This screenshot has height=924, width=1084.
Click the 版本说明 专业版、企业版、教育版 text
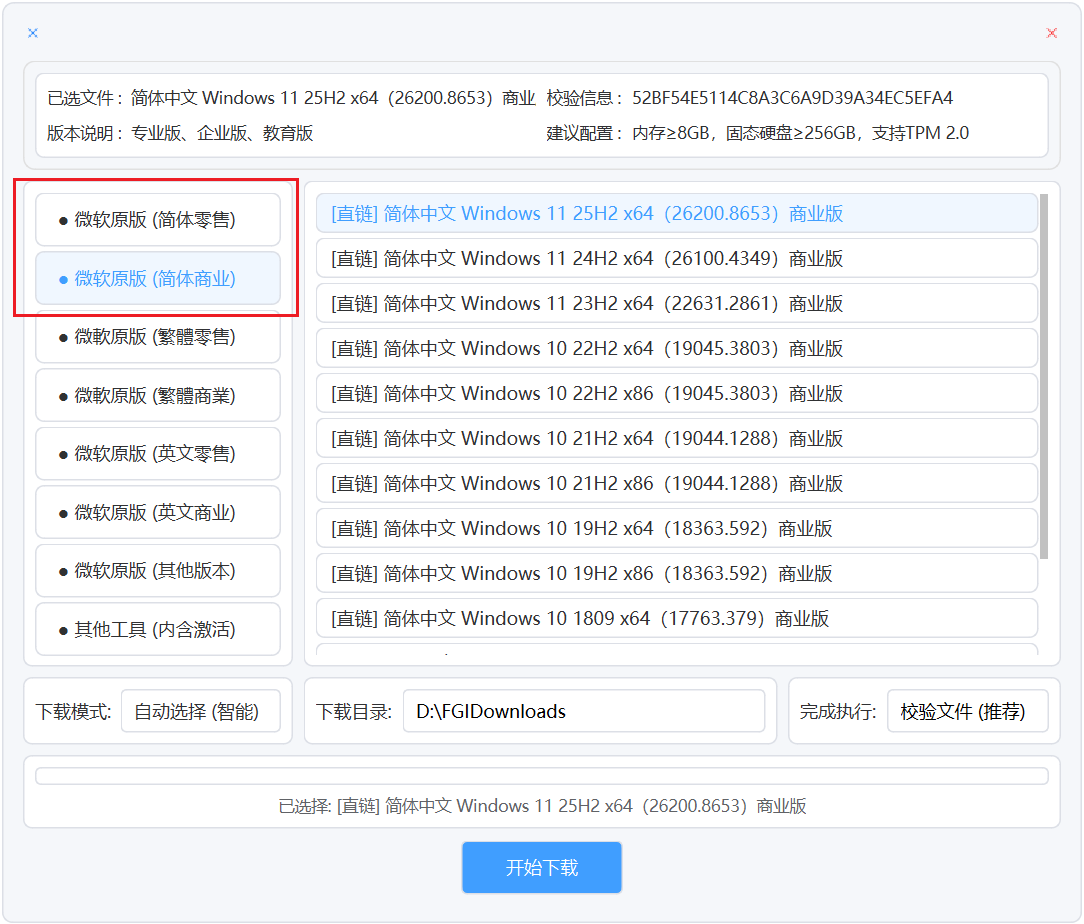(x=180, y=133)
